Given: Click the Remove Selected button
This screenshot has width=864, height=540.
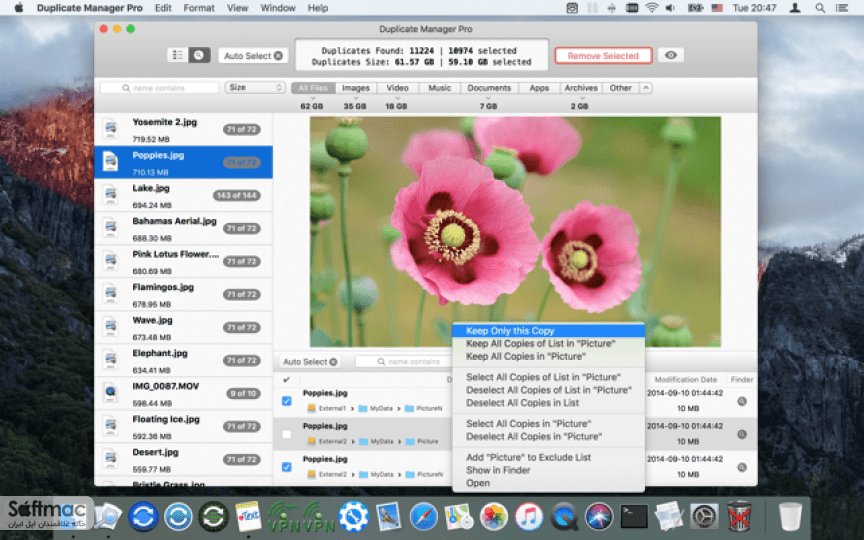Looking at the screenshot, I should 603,56.
